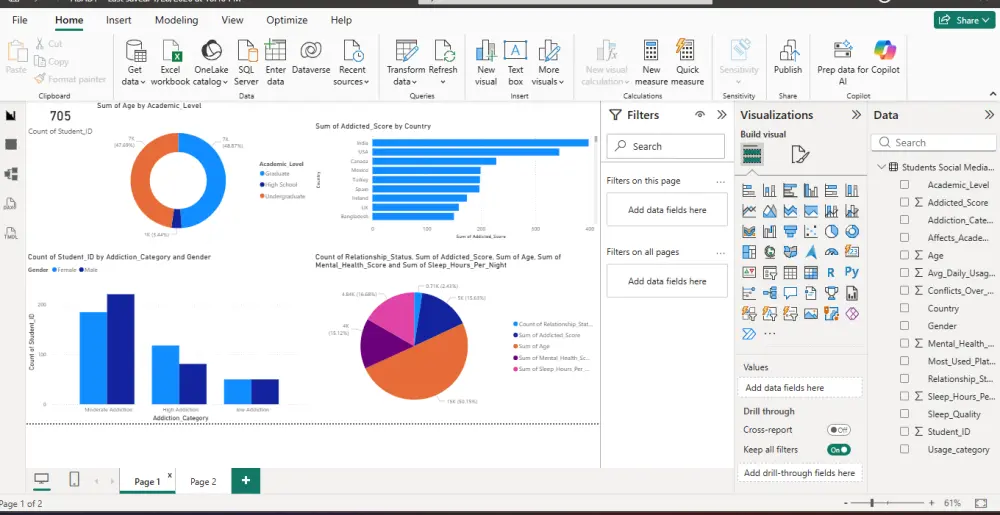Open the Get data menu icon
The image size is (1000, 515).
click(135, 51)
